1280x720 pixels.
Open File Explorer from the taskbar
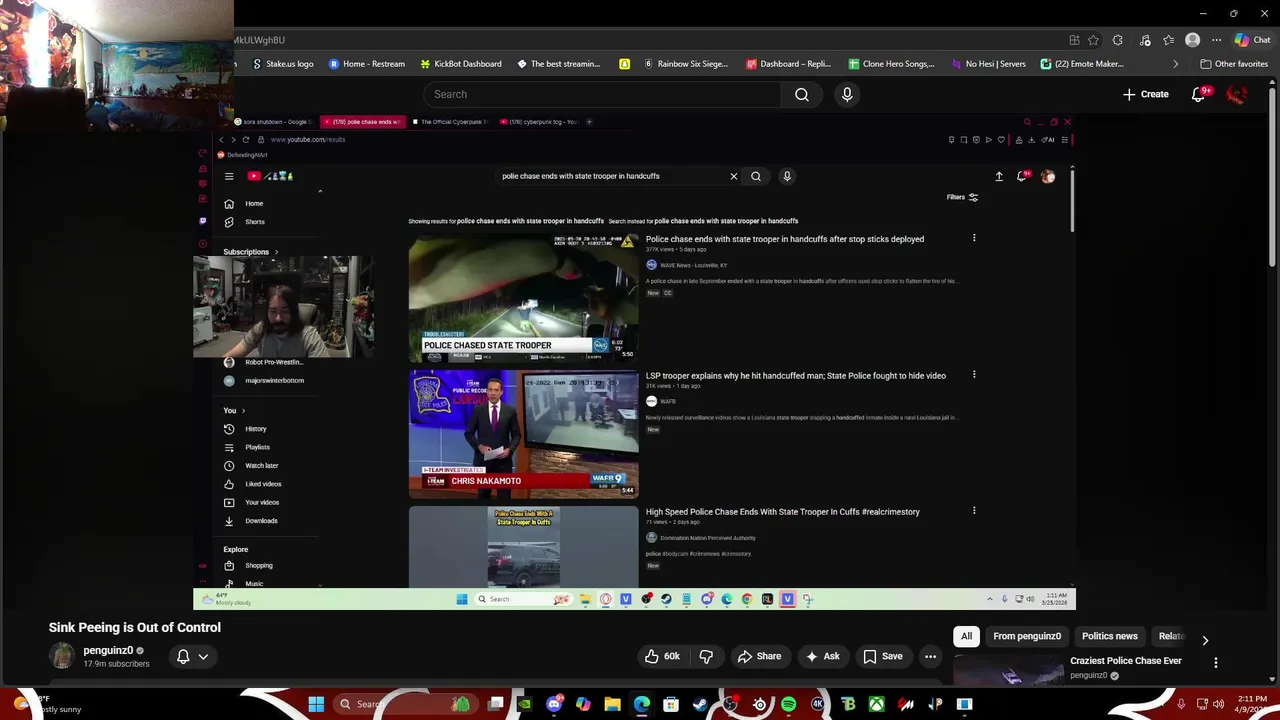click(612, 704)
